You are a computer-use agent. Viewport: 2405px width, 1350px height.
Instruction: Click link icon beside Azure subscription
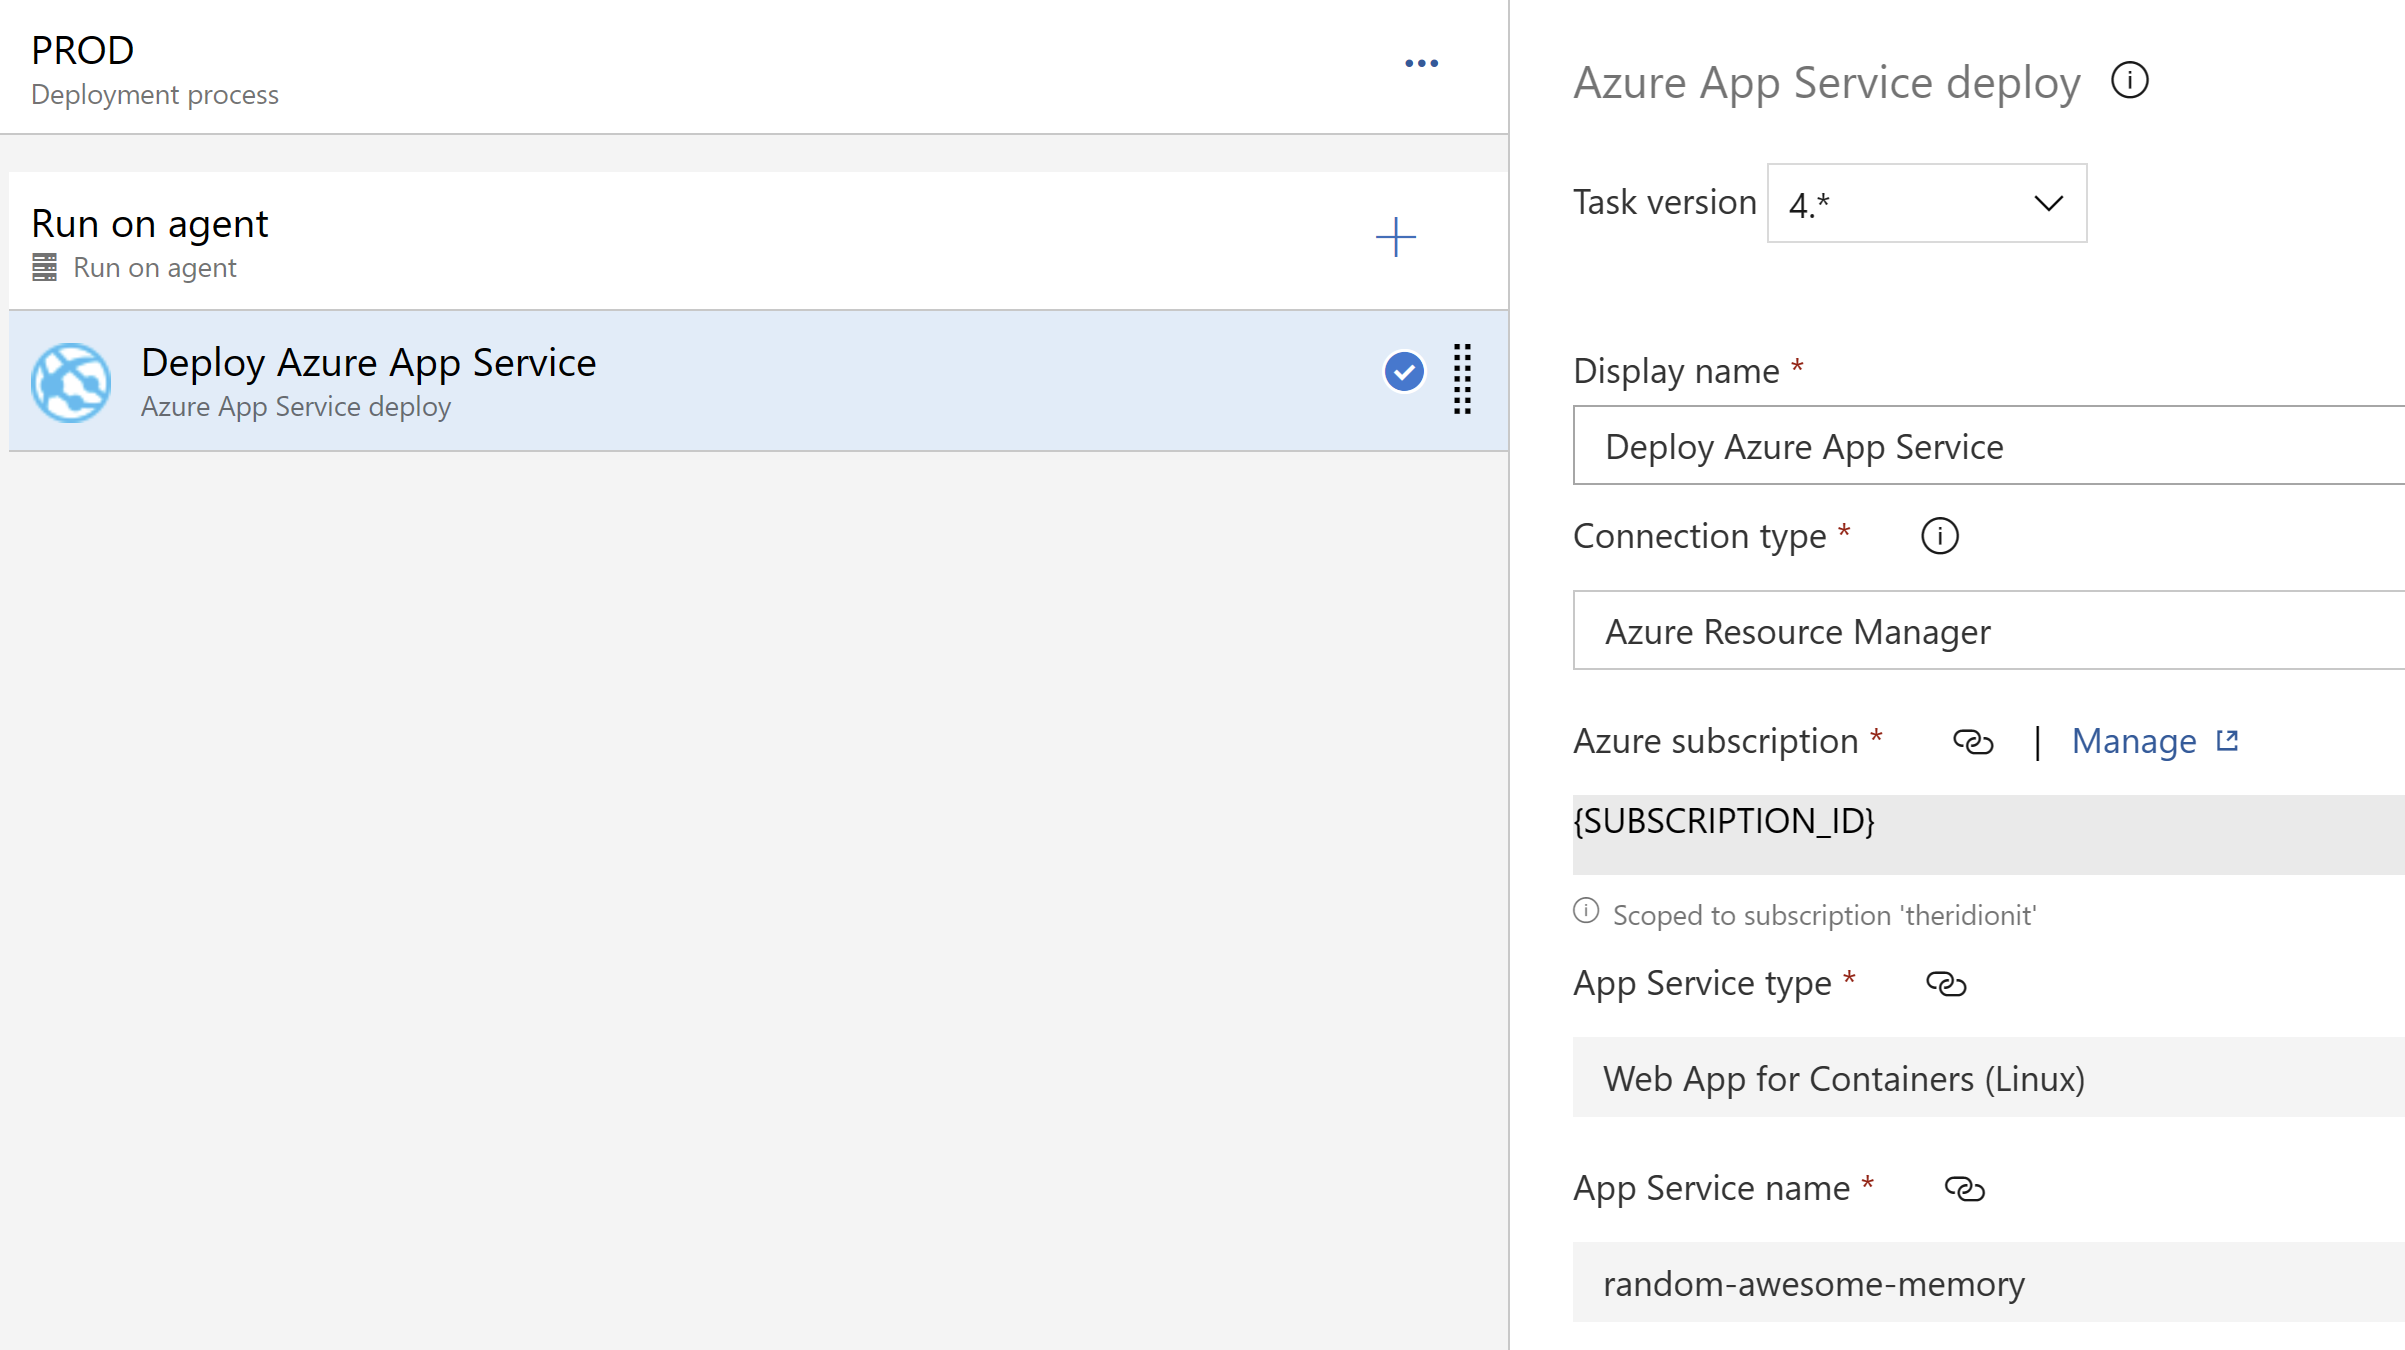(1972, 742)
